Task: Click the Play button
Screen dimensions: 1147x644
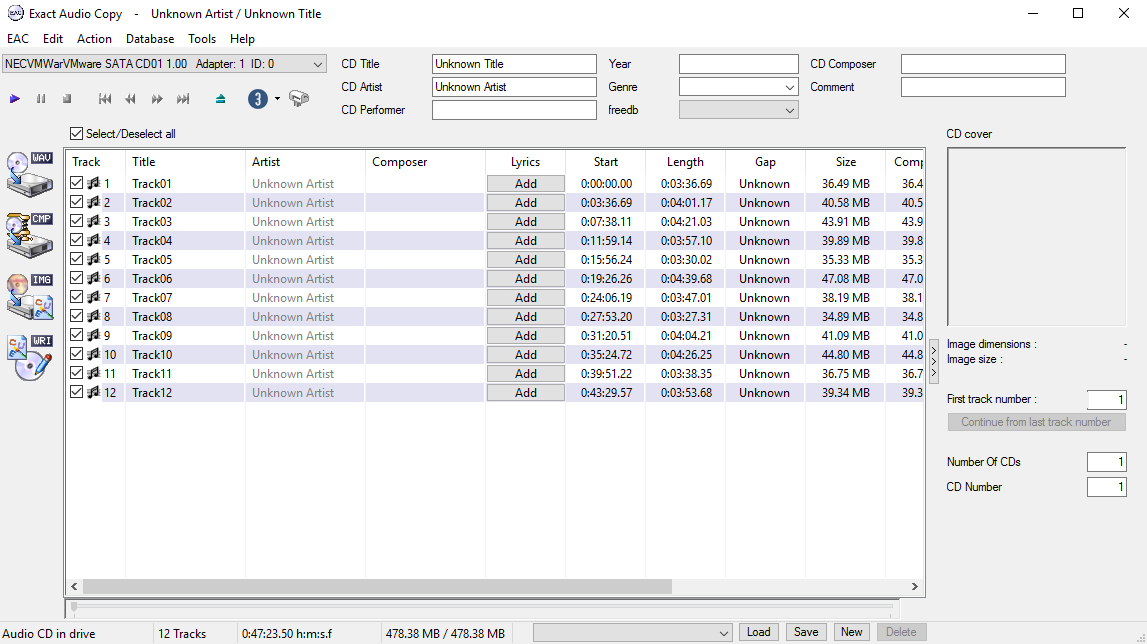Action: pyautogui.click(x=15, y=99)
